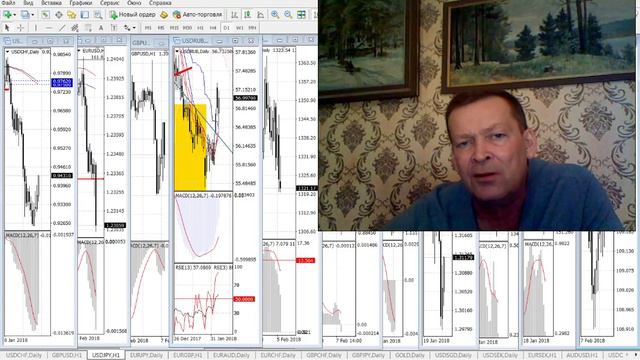Switch to the EURAUD,Daily tab
The image size is (640, 360).
coord(231,355)
